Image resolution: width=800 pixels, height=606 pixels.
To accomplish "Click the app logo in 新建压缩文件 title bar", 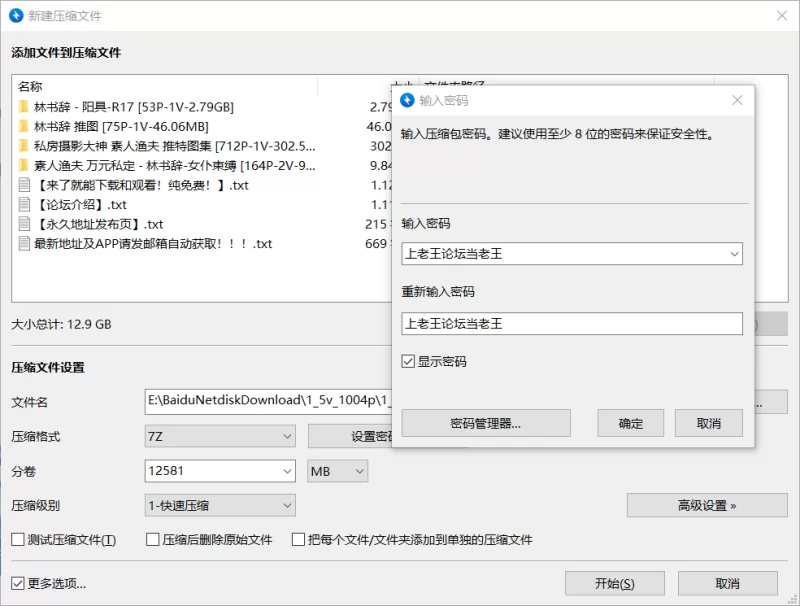I will coord(16,15).
